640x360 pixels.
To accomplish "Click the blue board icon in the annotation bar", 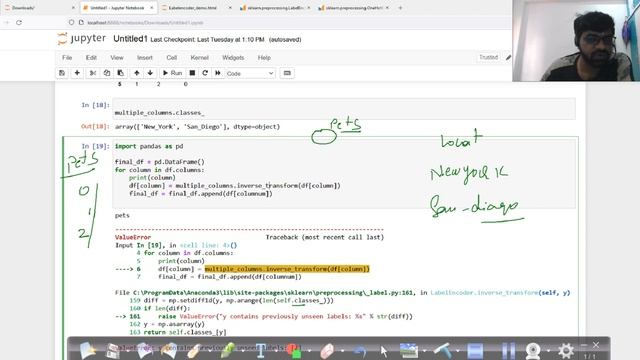I will coord(475,350).
